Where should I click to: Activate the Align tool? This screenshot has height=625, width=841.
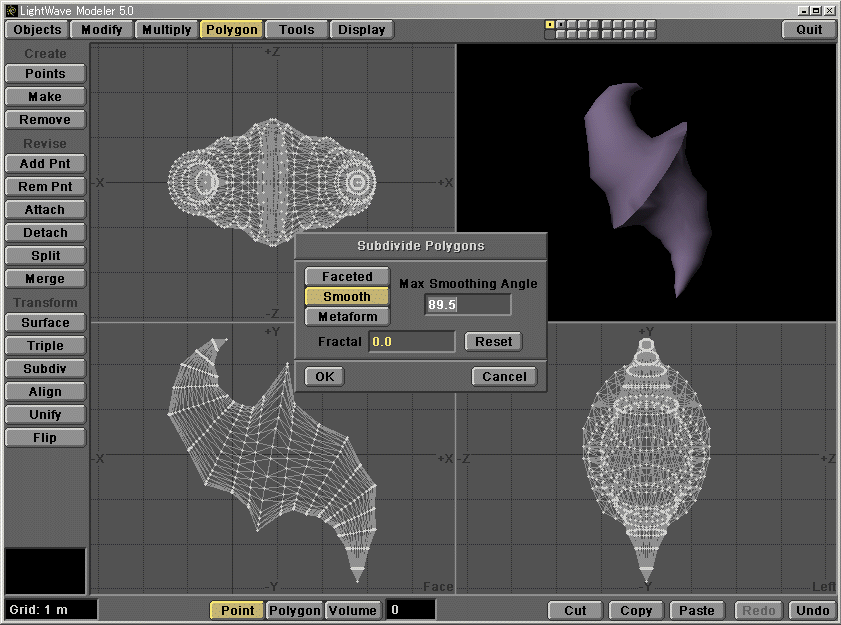[44, 391]
